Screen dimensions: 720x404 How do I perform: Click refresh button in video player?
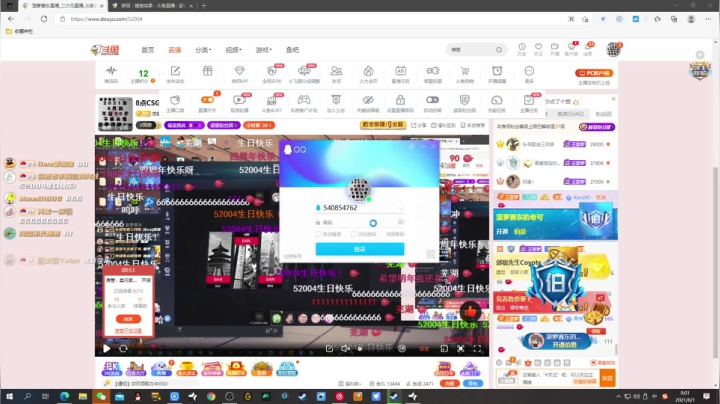coord(123,349)
